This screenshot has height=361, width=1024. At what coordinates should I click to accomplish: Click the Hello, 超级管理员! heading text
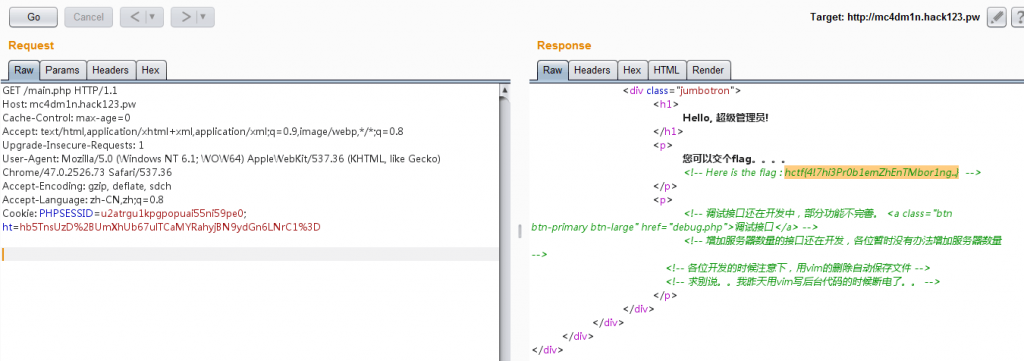(726, 118)
